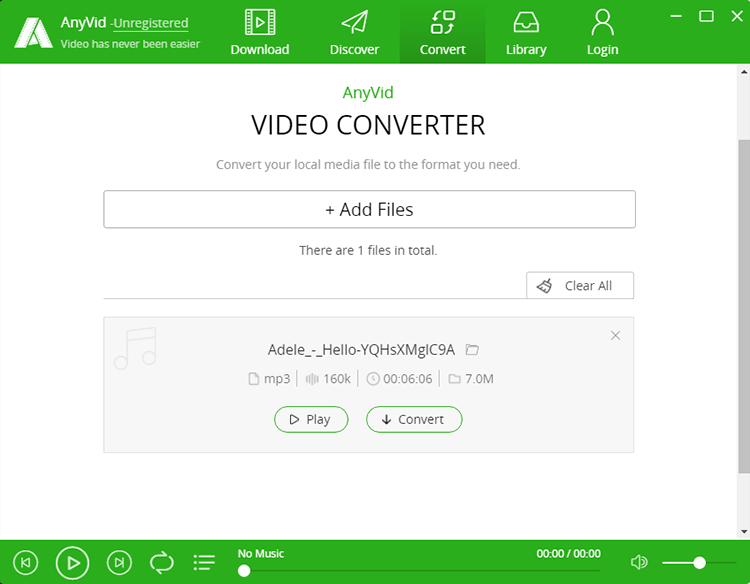Close the AnyVid window
Viewport: 750px width, 584px height.
(x=737, y=16)
